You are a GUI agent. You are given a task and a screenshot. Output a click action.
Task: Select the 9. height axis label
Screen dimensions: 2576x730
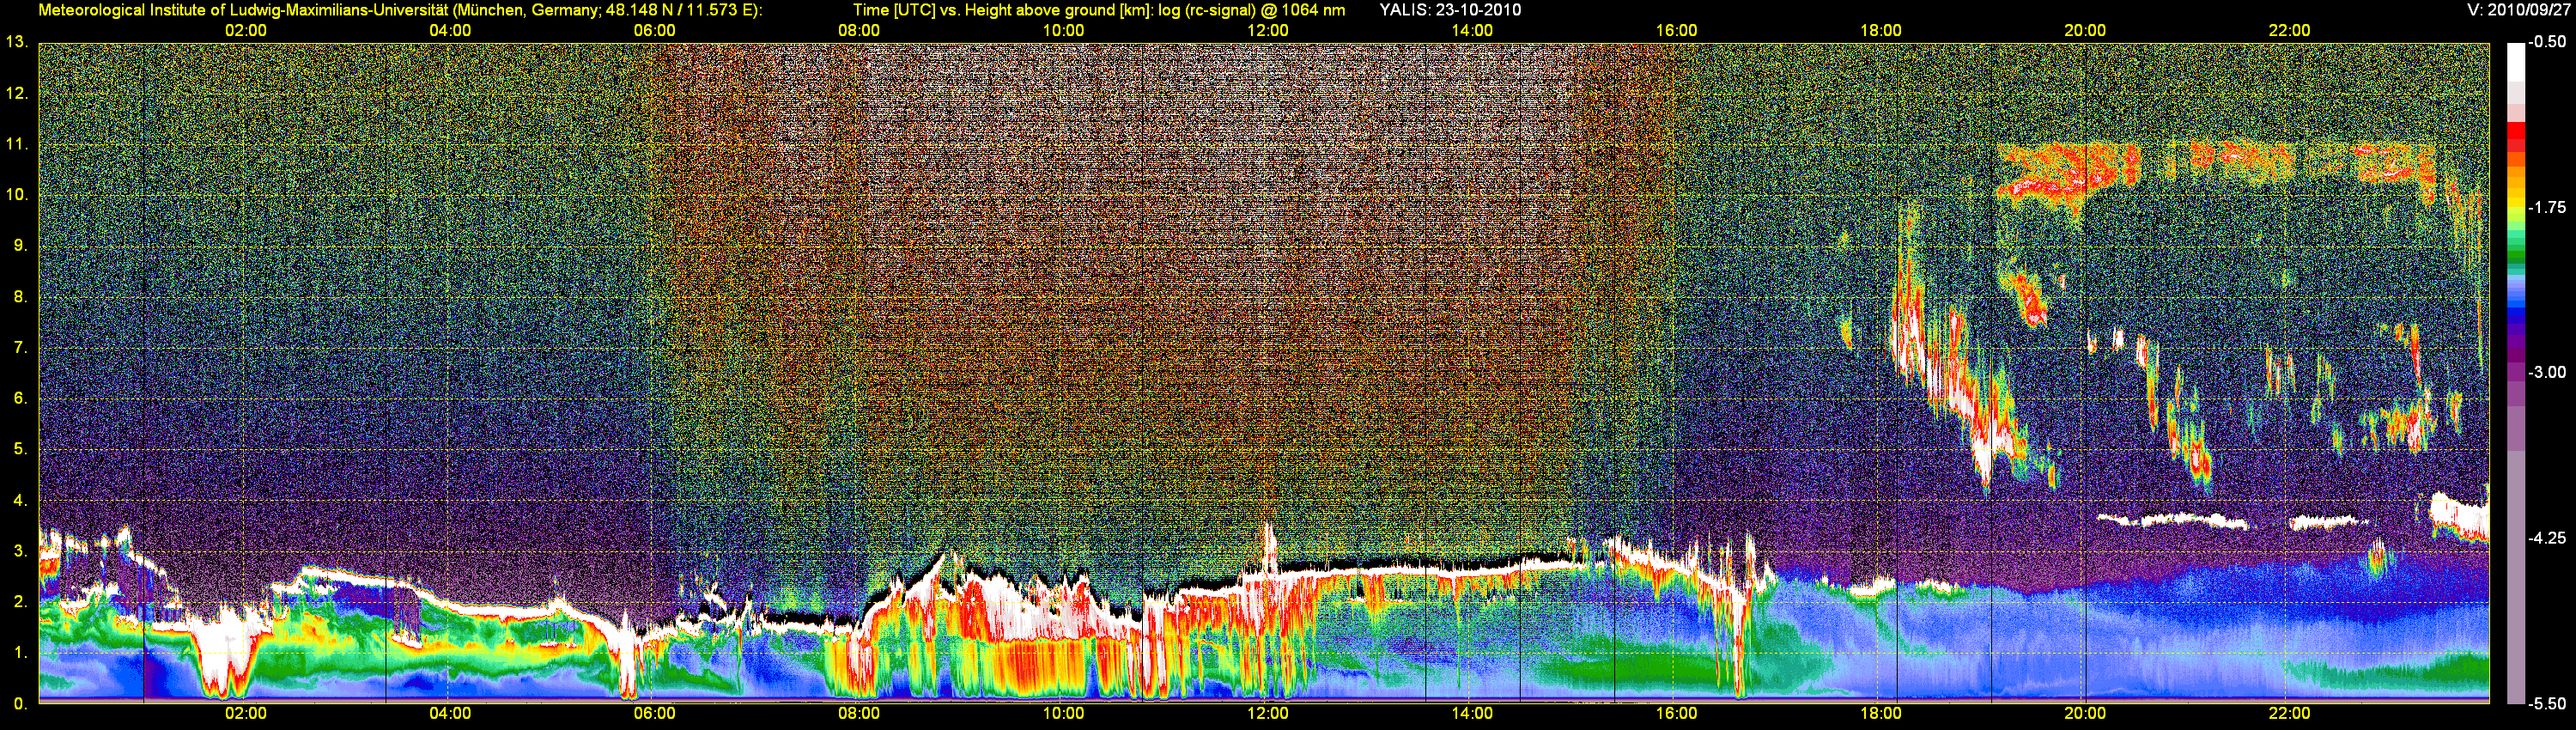20,246
